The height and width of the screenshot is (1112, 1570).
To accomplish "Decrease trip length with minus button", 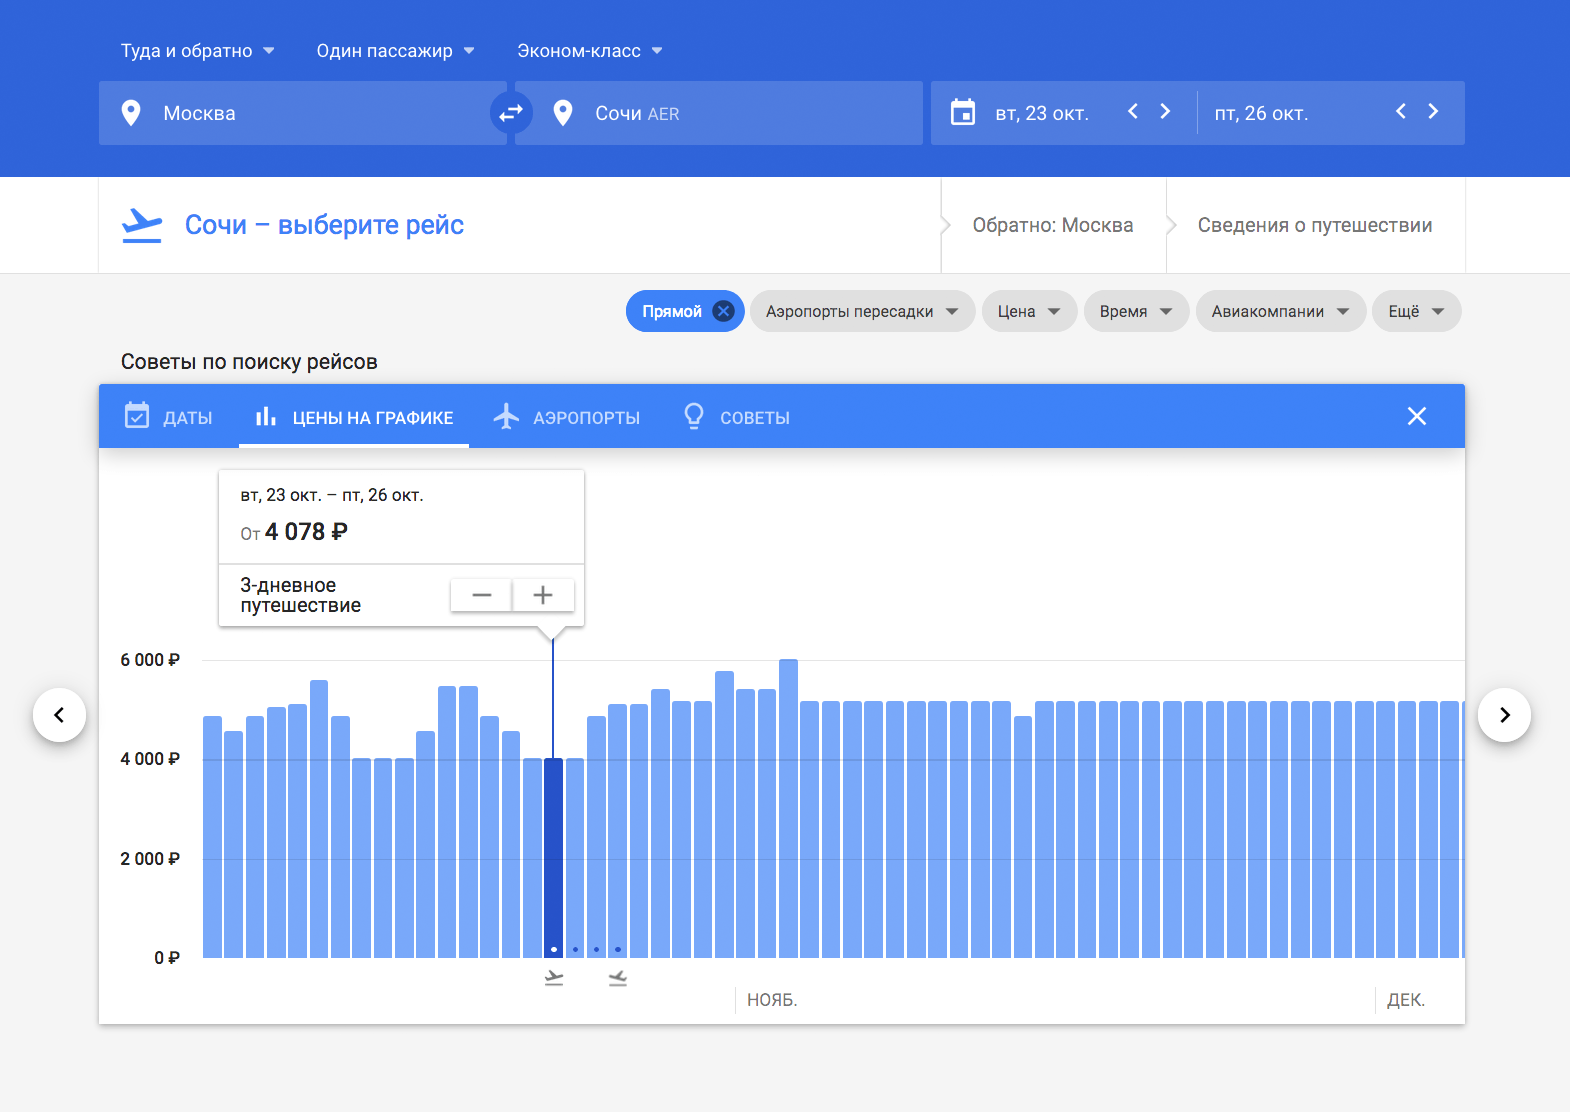I will tap(481, 595).
